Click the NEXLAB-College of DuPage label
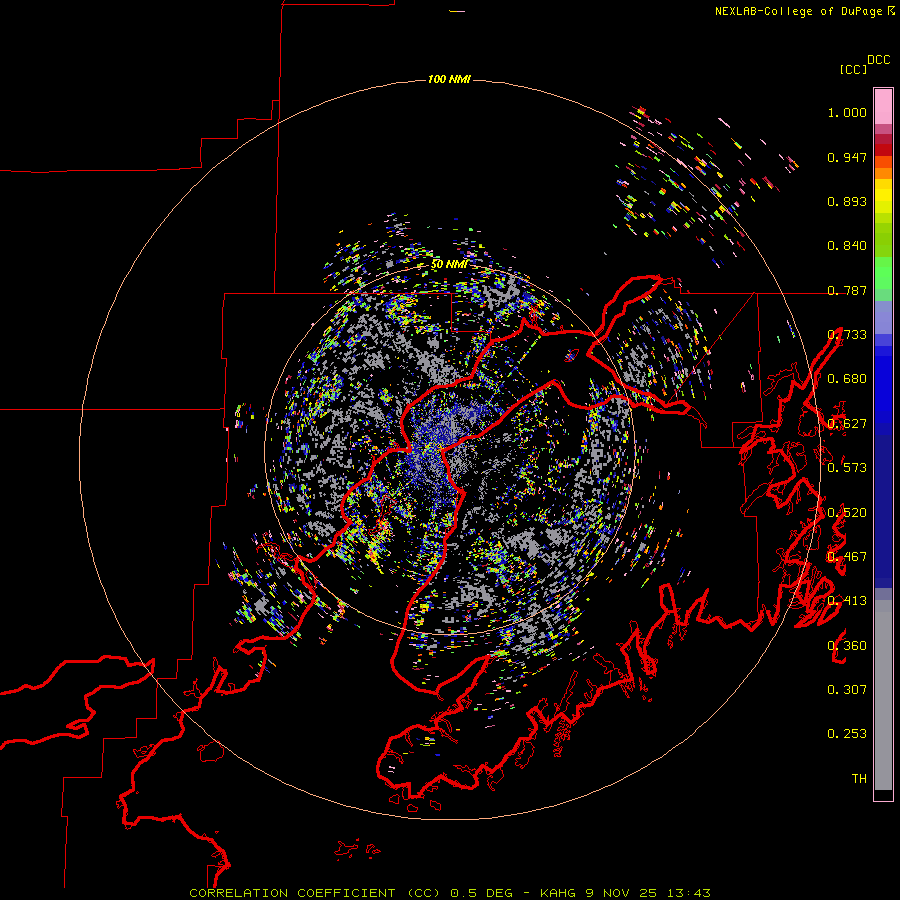Screen dimensions: 900x900 click(798, 11)
